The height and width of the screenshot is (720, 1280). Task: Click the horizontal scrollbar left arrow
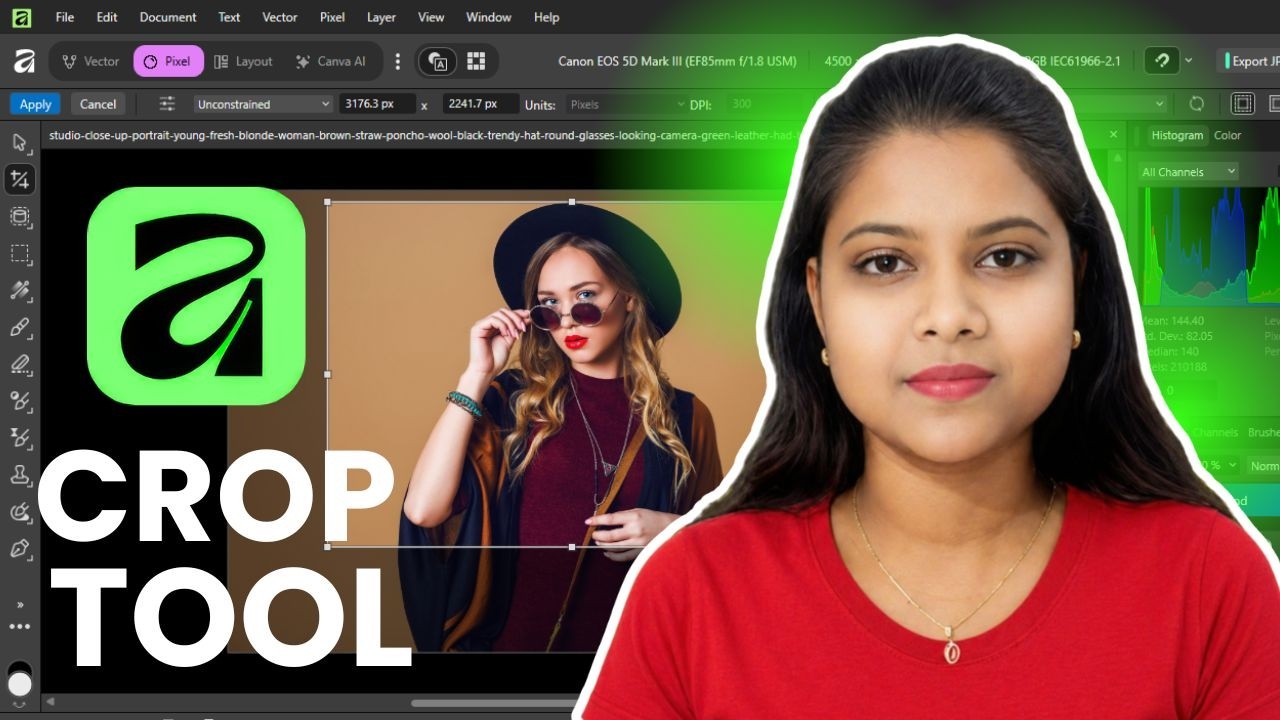pyautogui.click(x=50, y=702)
